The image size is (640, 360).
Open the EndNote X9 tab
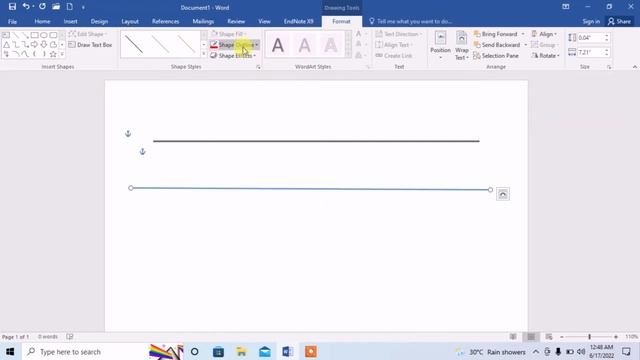click(x=298, y=21)
